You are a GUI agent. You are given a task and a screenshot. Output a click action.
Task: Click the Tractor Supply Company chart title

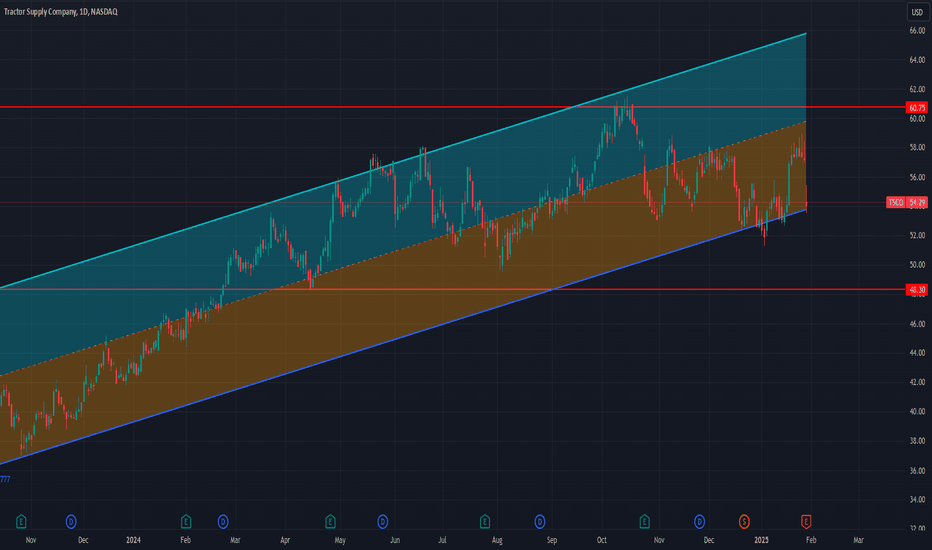tap(61, 12)
